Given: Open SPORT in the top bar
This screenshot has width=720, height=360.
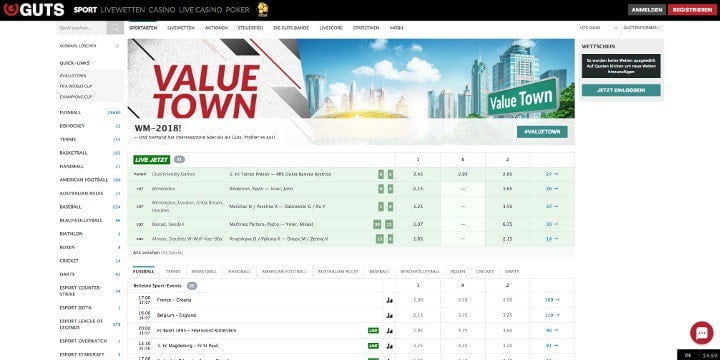Looking at the screenshot, I should click(x=85, y=10).
